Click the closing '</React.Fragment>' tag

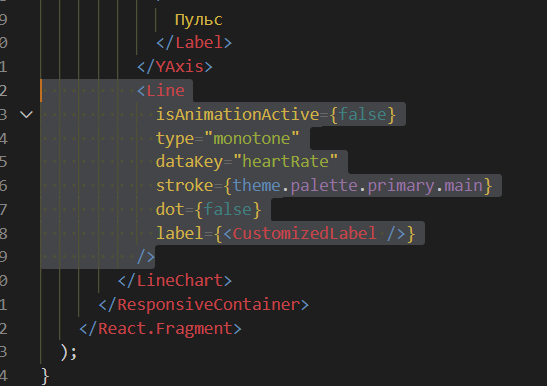160,329
